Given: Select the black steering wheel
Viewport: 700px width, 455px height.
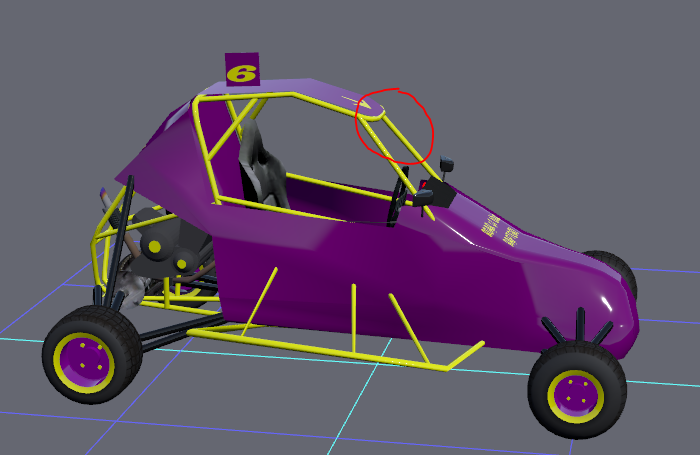Looking at the screenshot, I should [x=399, y=196].
